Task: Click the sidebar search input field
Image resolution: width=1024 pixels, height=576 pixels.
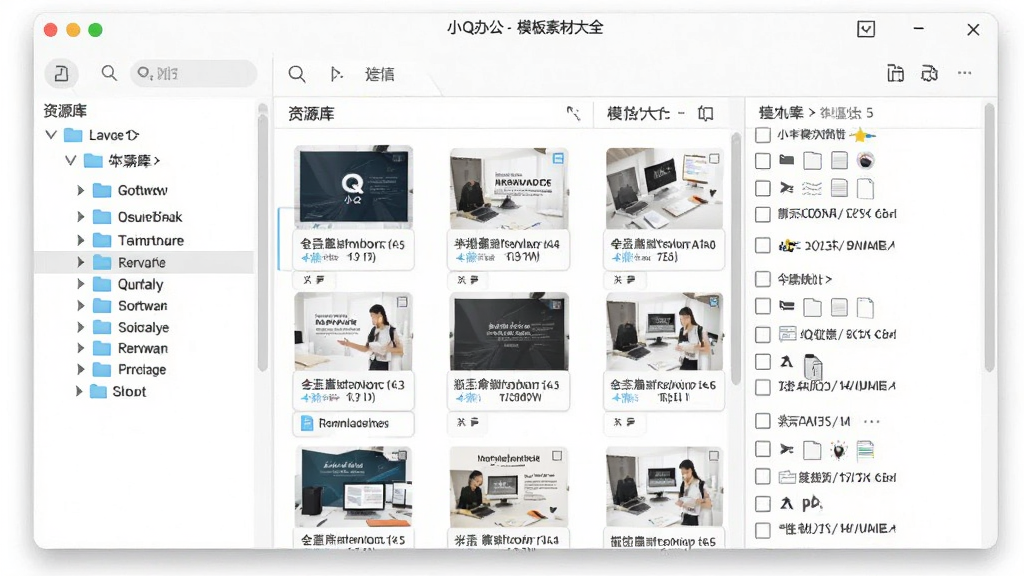Action: 193,73
